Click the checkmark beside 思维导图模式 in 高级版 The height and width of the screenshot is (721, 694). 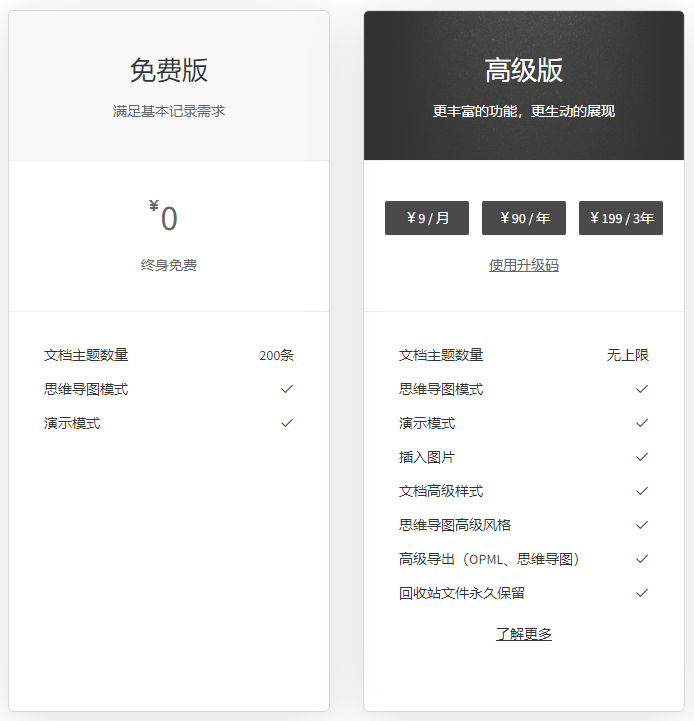(x=642, y=389)
